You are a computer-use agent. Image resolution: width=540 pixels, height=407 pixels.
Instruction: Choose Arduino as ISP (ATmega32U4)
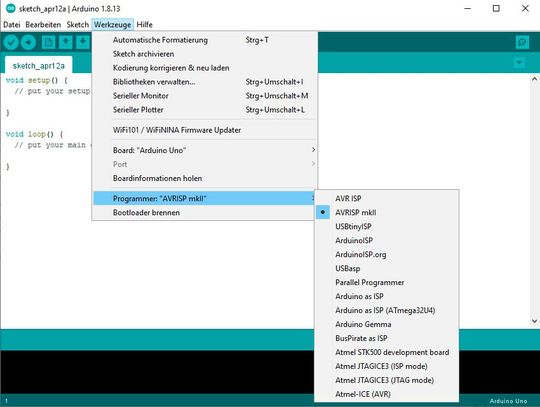click(x=387, y=310)
